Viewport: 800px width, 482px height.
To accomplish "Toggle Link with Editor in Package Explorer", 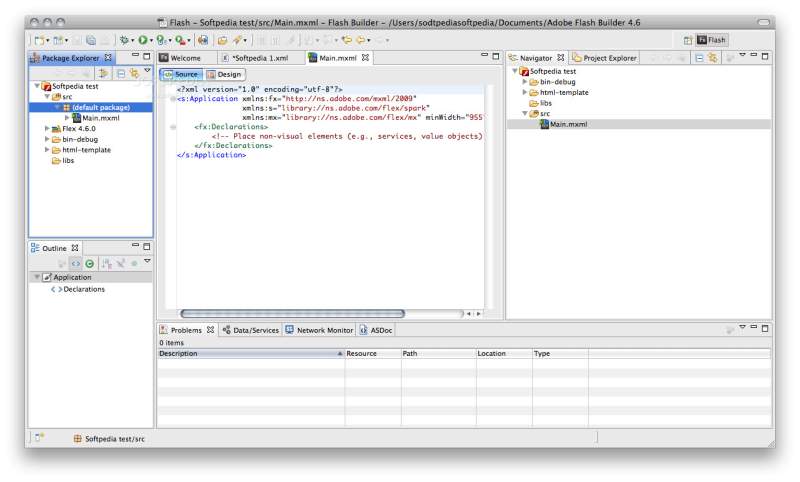I will point(134,73).
